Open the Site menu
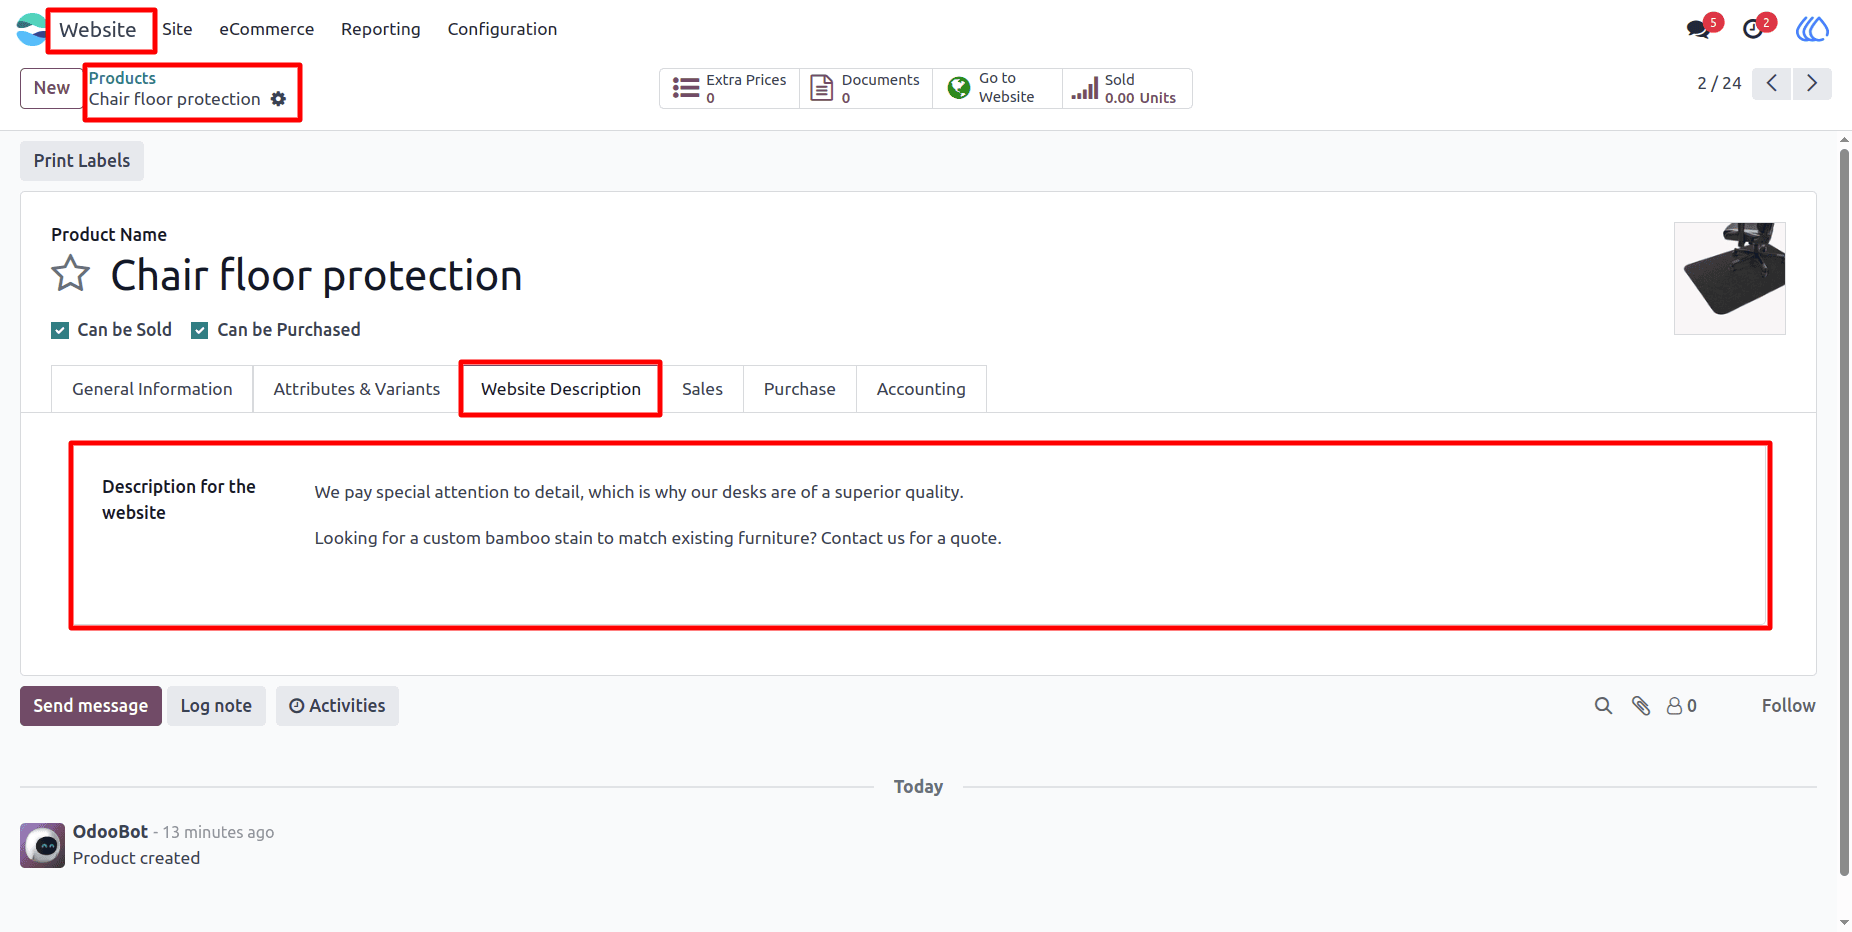The height and width of the screenshot is (932, 1852). coord(177,29)
